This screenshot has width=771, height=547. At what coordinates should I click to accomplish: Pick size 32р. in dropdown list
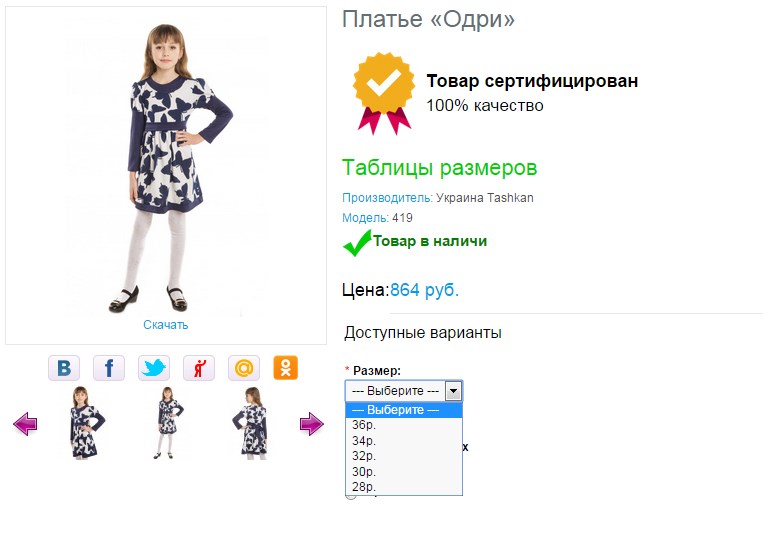click(364, 456)
